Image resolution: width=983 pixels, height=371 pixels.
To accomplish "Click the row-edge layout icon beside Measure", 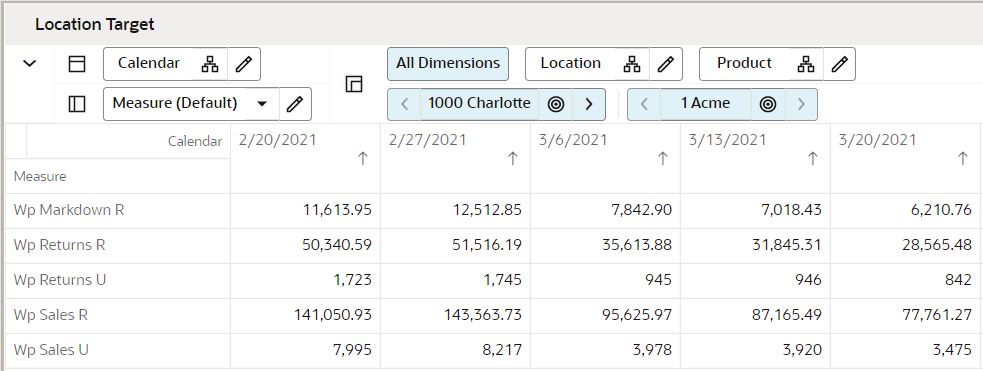I will click(76, 104).
